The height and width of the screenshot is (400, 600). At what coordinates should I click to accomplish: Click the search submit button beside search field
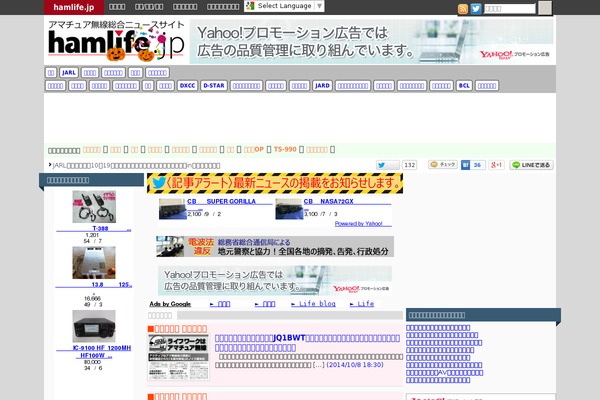(545, 8)
